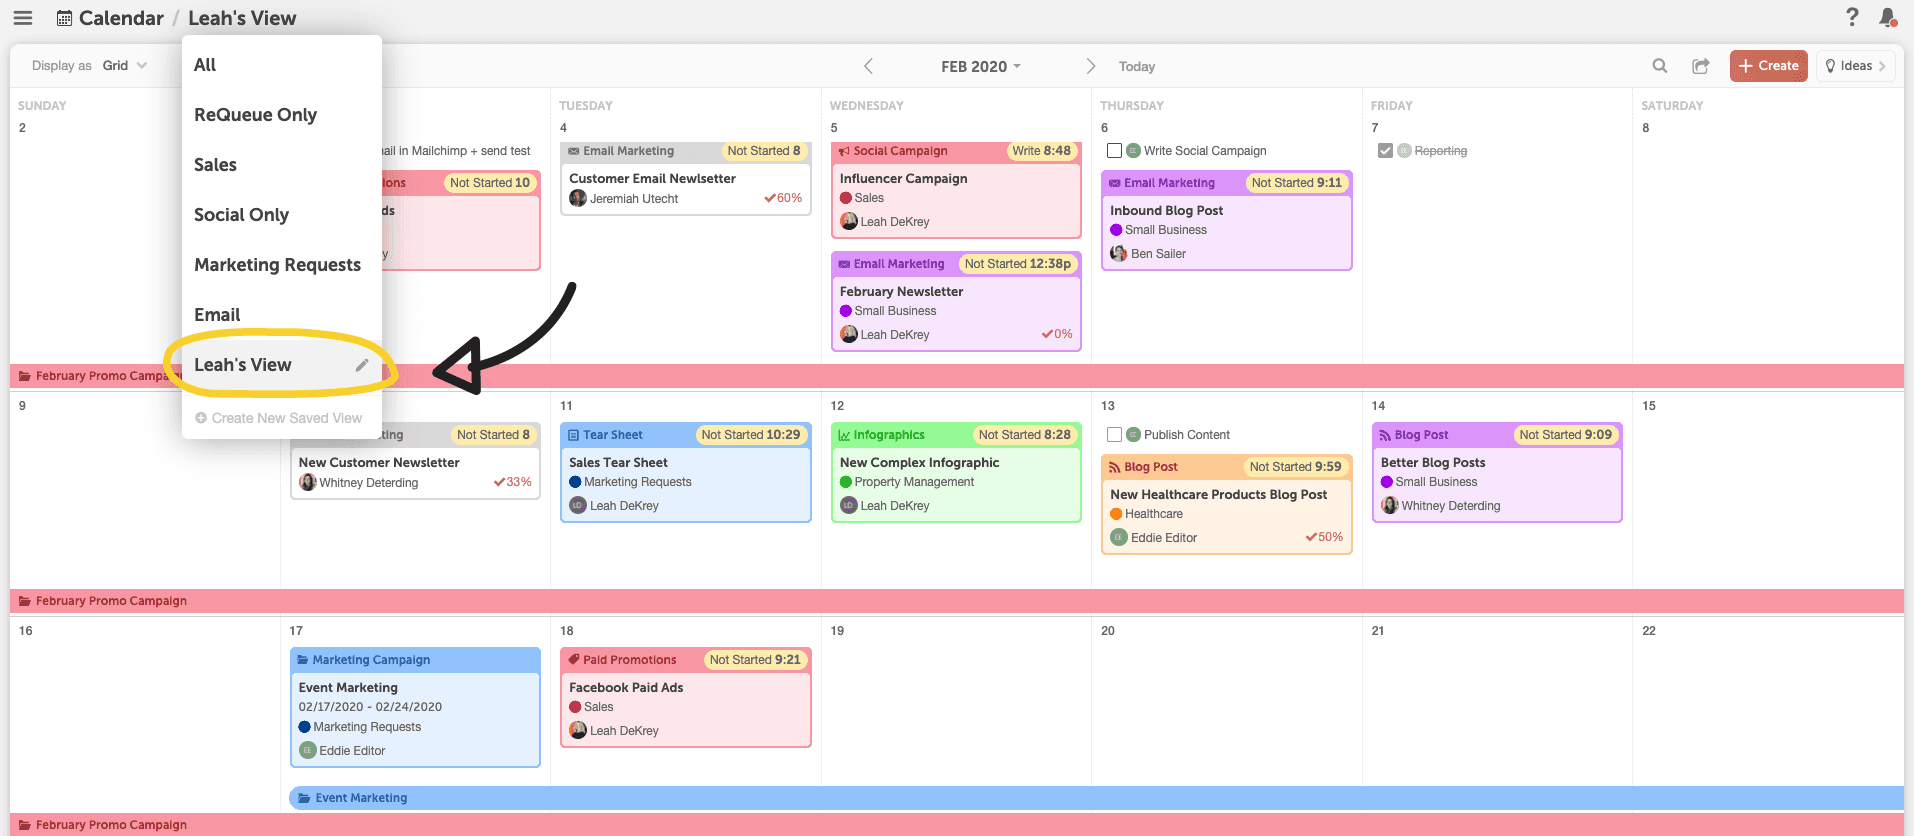Click Sales red color dot on Influencer Campaign
Screen dimensions: 1914x836
coord(846,198)
